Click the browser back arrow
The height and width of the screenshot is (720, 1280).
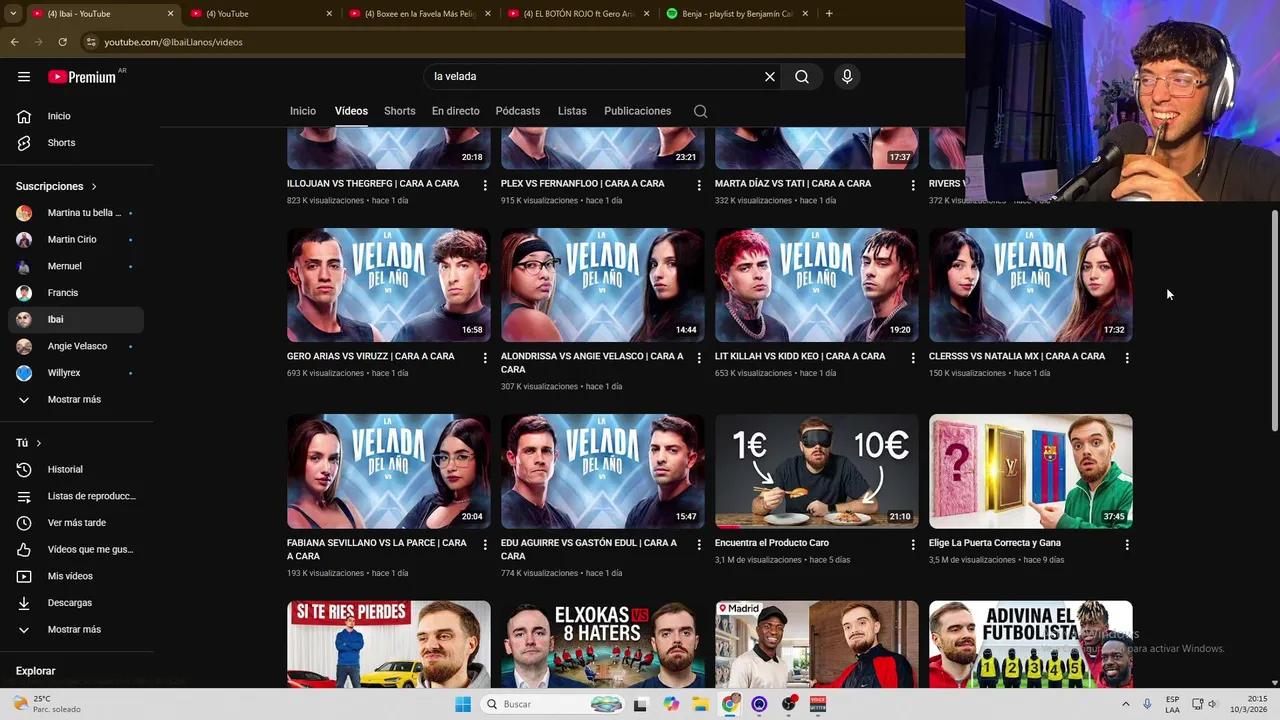tap(14, 42)
